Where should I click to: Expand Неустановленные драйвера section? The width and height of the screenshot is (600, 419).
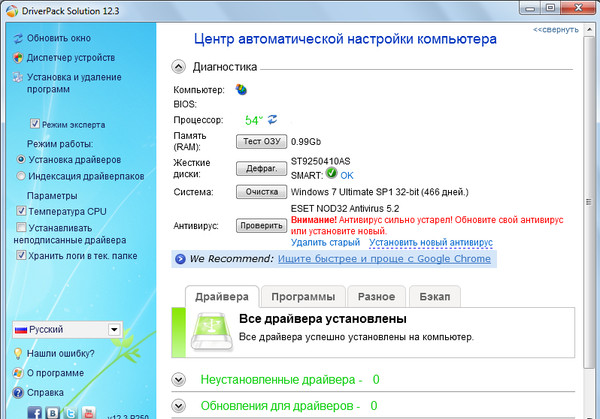click(x=178, y=380)
